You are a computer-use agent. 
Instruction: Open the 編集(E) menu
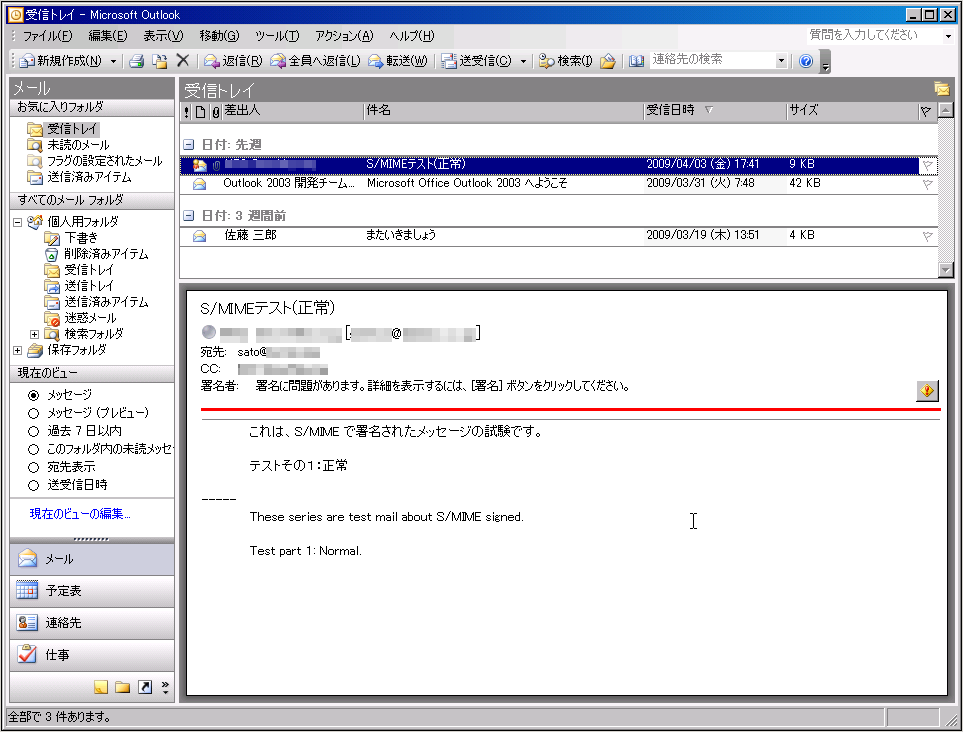coord(107,36)
